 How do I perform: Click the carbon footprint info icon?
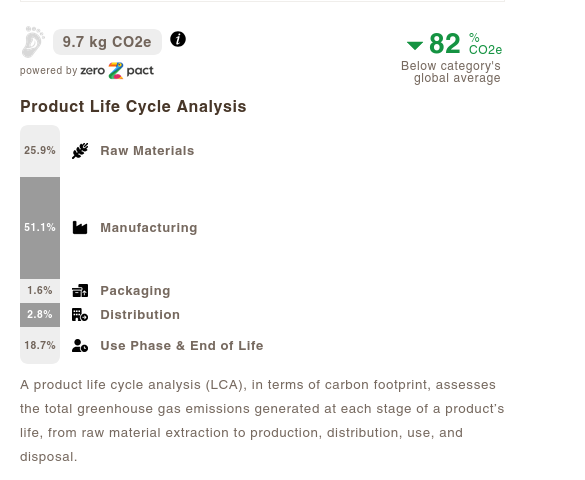point(178,39)
